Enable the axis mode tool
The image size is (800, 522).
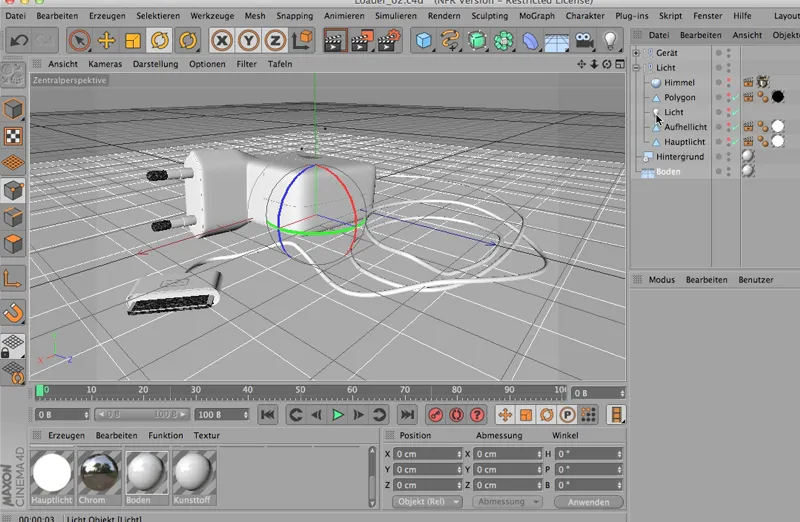13,279
